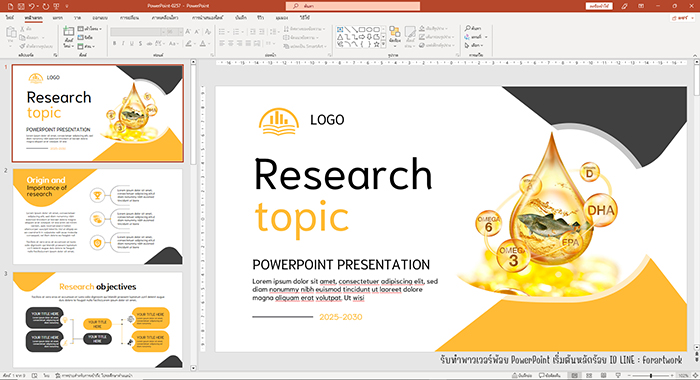Collapse the ribbon with the chevron
This screenshot has height=380, width=700.
(695, 55)
